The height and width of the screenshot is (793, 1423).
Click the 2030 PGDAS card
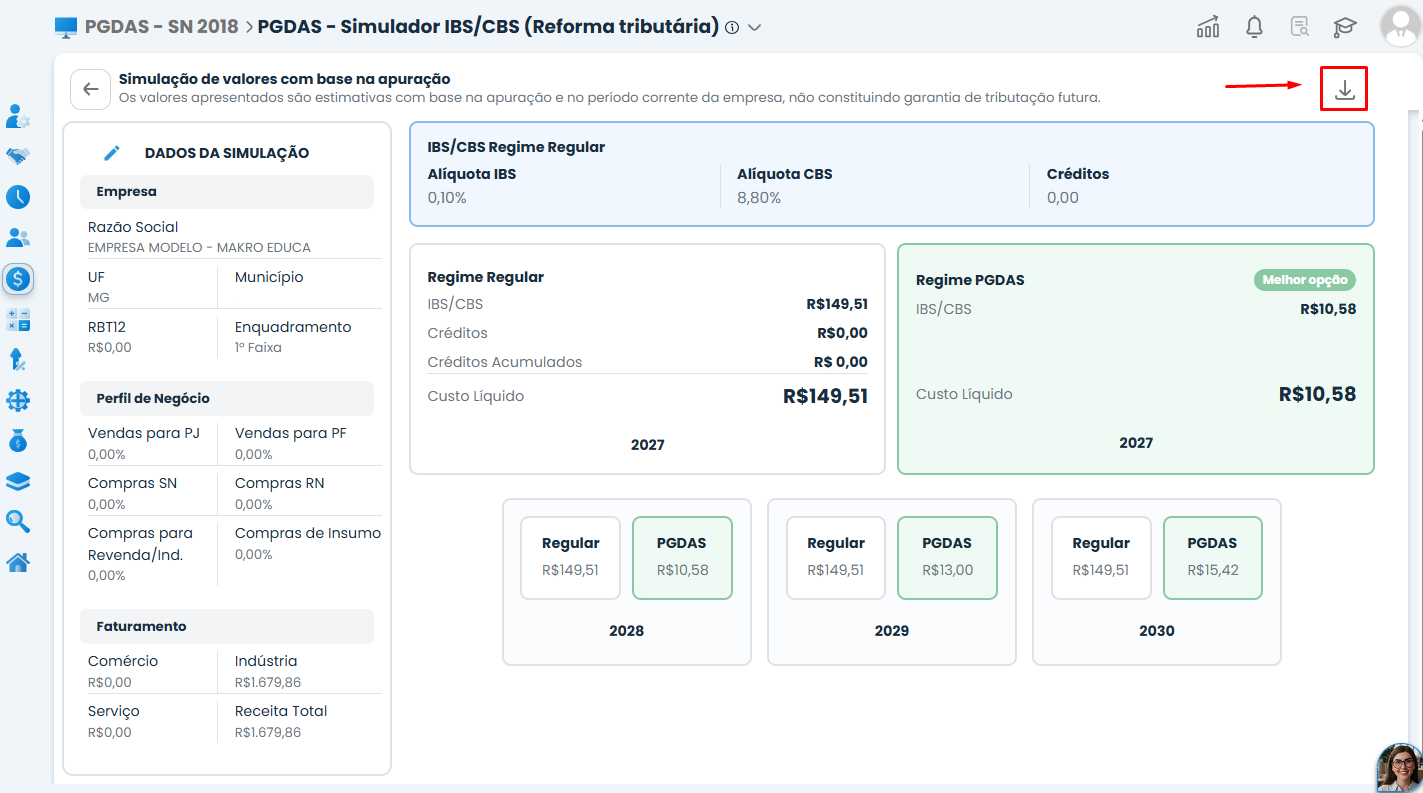click(1212, 558)
